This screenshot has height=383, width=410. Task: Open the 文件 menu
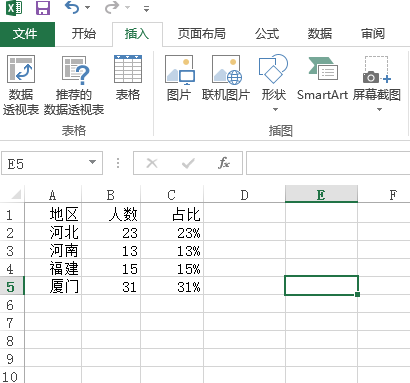click(x=27, y=34)
